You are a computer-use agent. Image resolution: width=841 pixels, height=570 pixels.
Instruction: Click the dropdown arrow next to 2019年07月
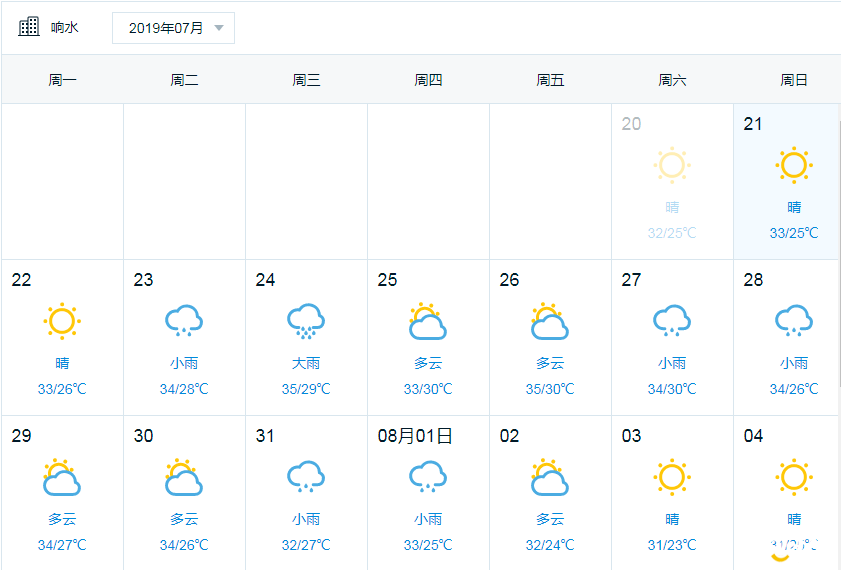[x=219, y=28]
